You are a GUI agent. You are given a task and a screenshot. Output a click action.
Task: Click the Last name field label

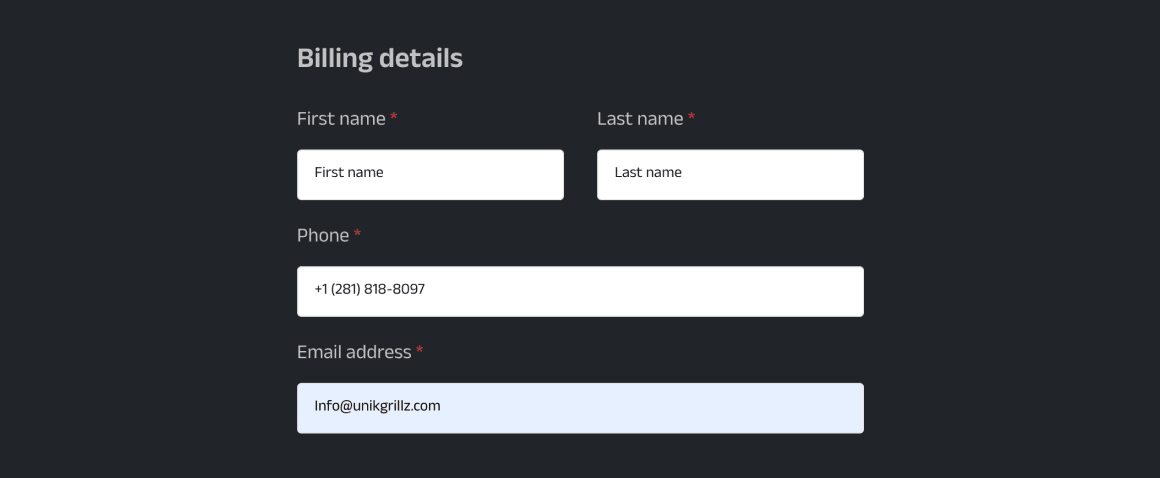(640, 118)
